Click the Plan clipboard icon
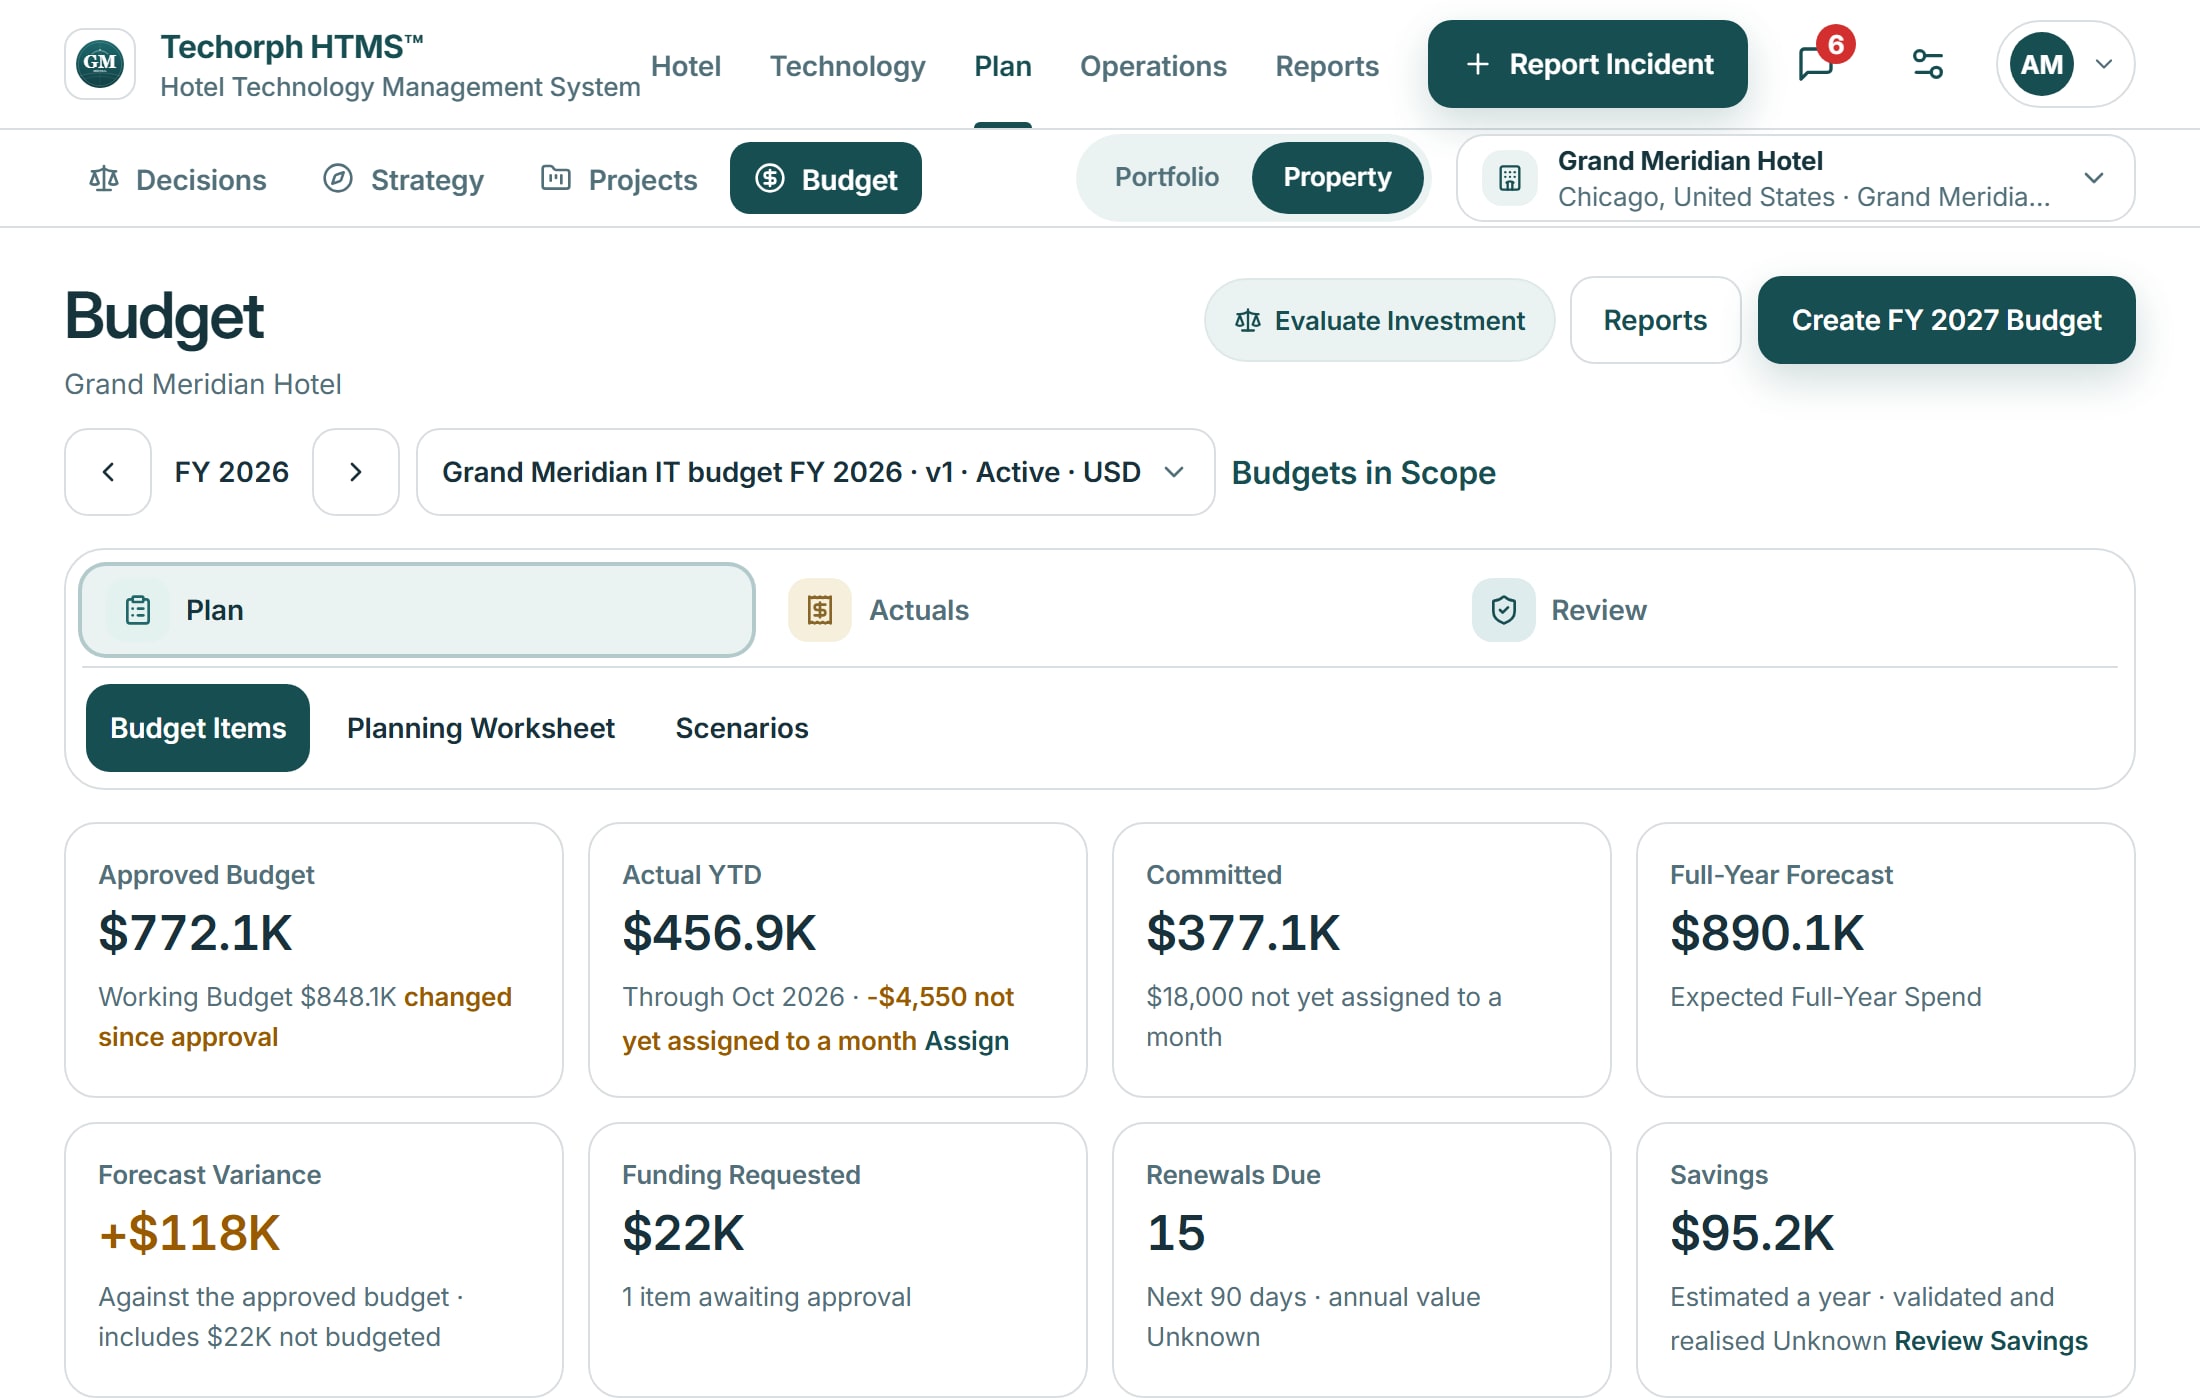 138,610
